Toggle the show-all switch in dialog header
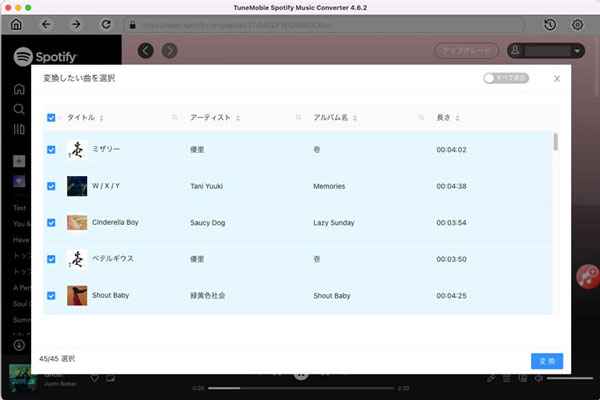 [506, 78]
